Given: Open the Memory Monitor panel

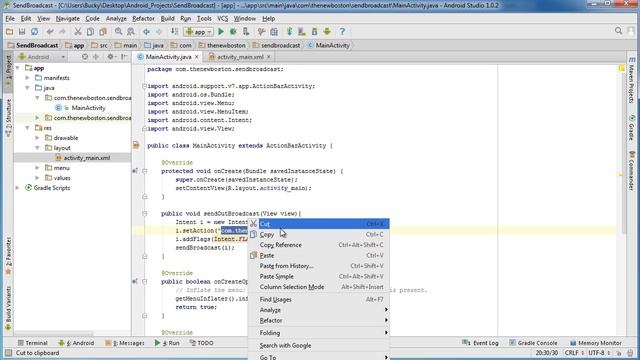Looking at the screenshot, I should (x=596, y=343).
